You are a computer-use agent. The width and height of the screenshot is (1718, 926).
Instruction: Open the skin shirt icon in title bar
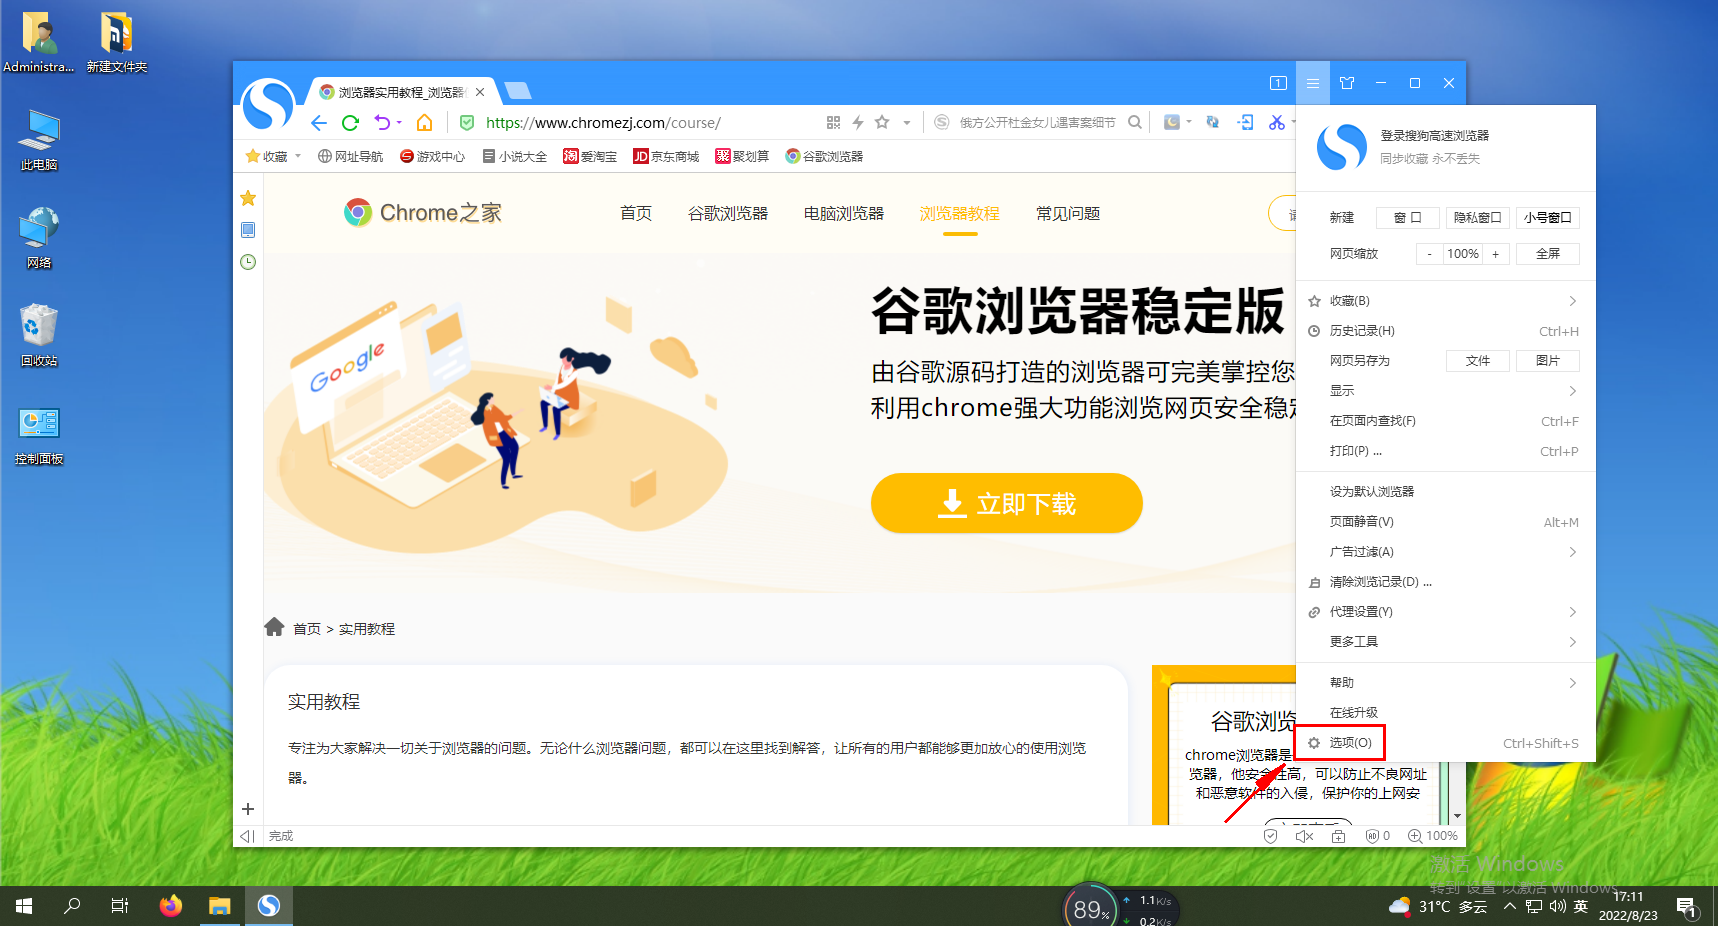[1347, 83]
